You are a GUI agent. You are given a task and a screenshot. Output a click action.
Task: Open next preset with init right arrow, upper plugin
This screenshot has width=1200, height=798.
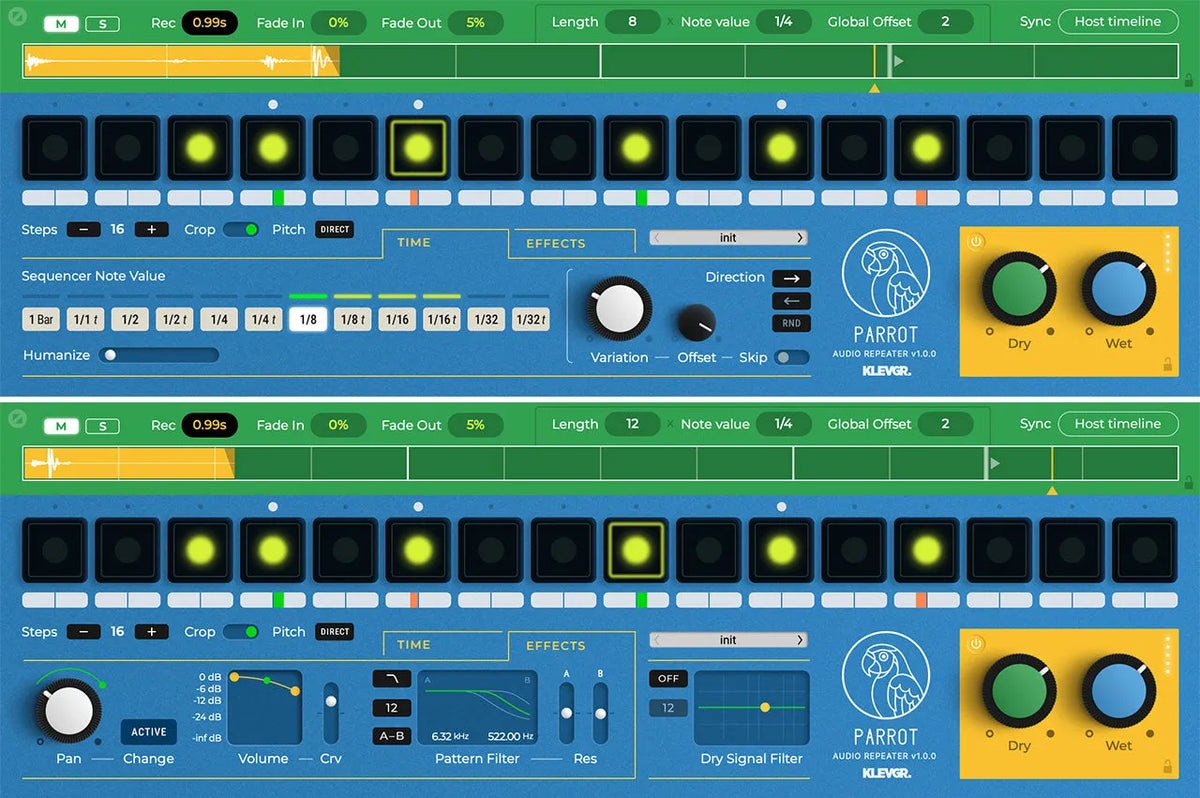pos(799,238)
